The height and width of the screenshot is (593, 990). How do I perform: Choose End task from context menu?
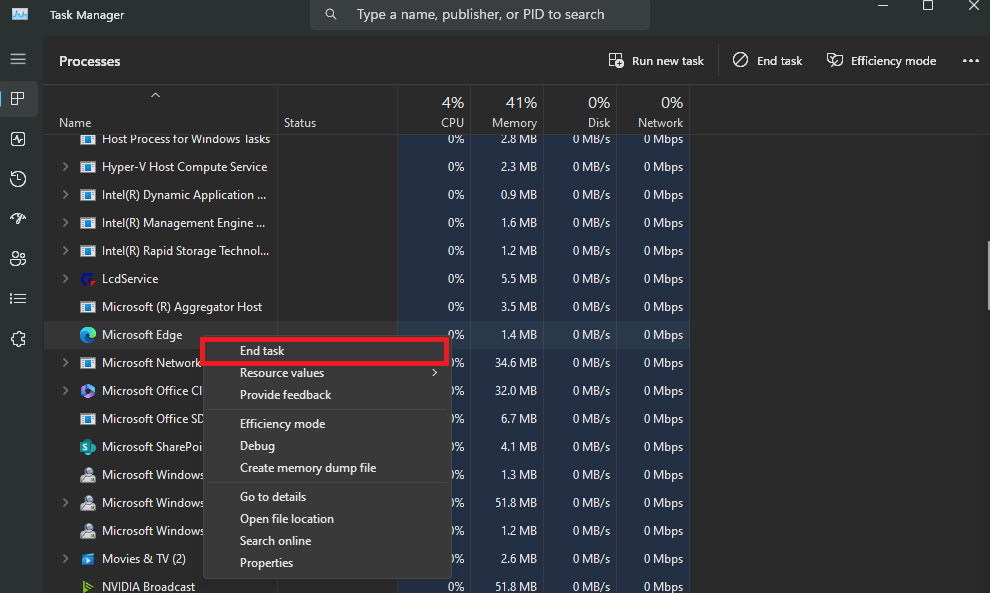[x=261, y=350]
